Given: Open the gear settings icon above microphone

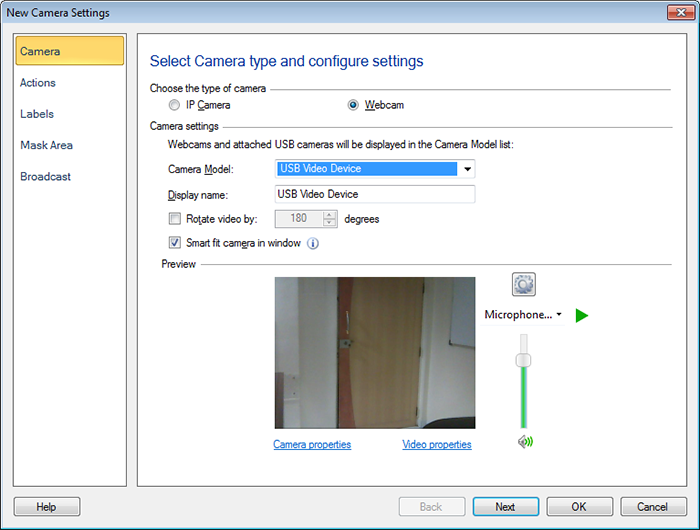Looking at the screenshot, I should pos(524,284).
